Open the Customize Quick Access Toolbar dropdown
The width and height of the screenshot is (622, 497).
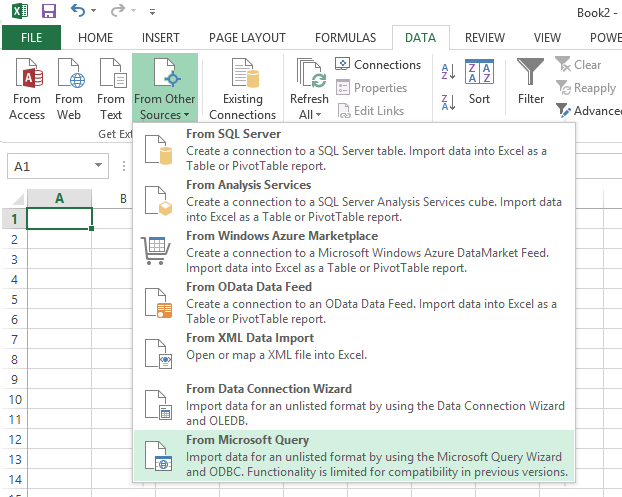click(152, 12)
